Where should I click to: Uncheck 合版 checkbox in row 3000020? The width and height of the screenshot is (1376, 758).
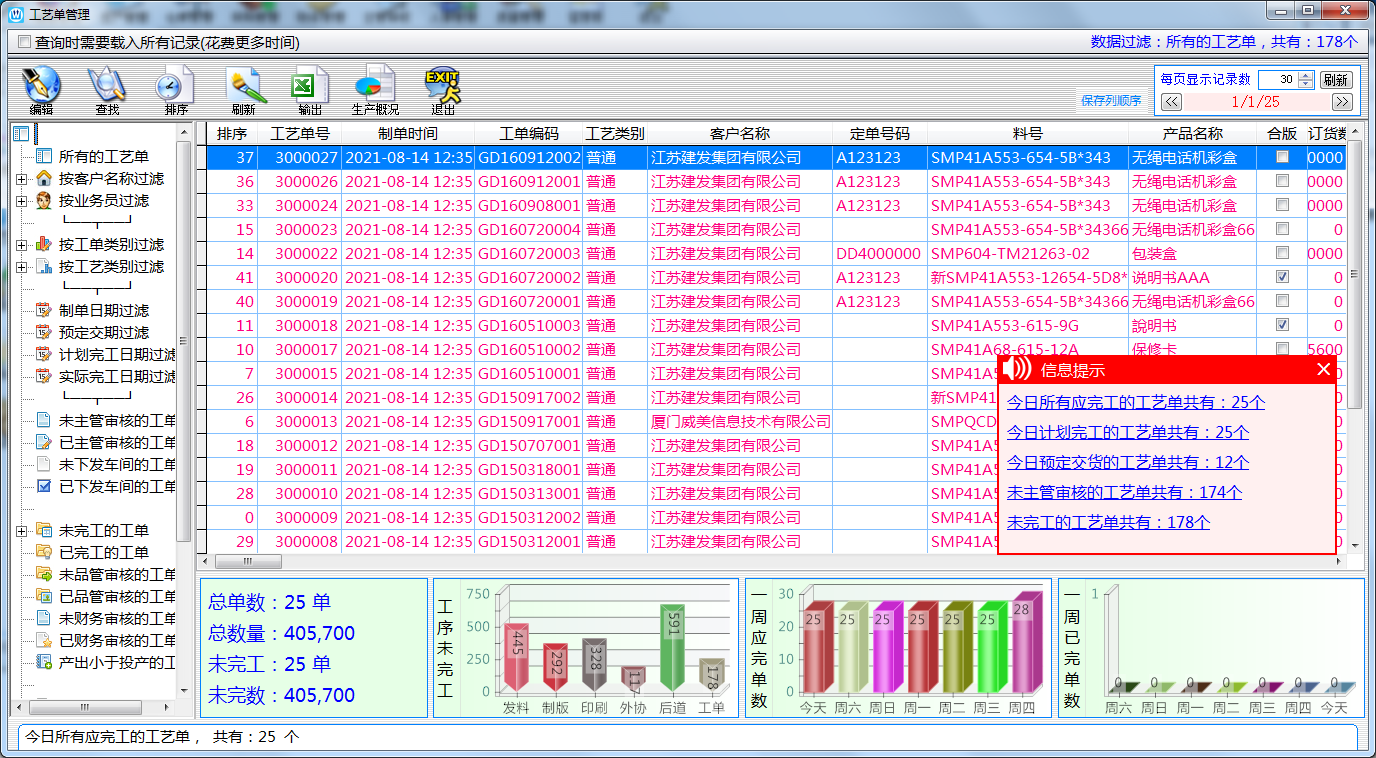pyautogui.click(x=1282, y=277)
